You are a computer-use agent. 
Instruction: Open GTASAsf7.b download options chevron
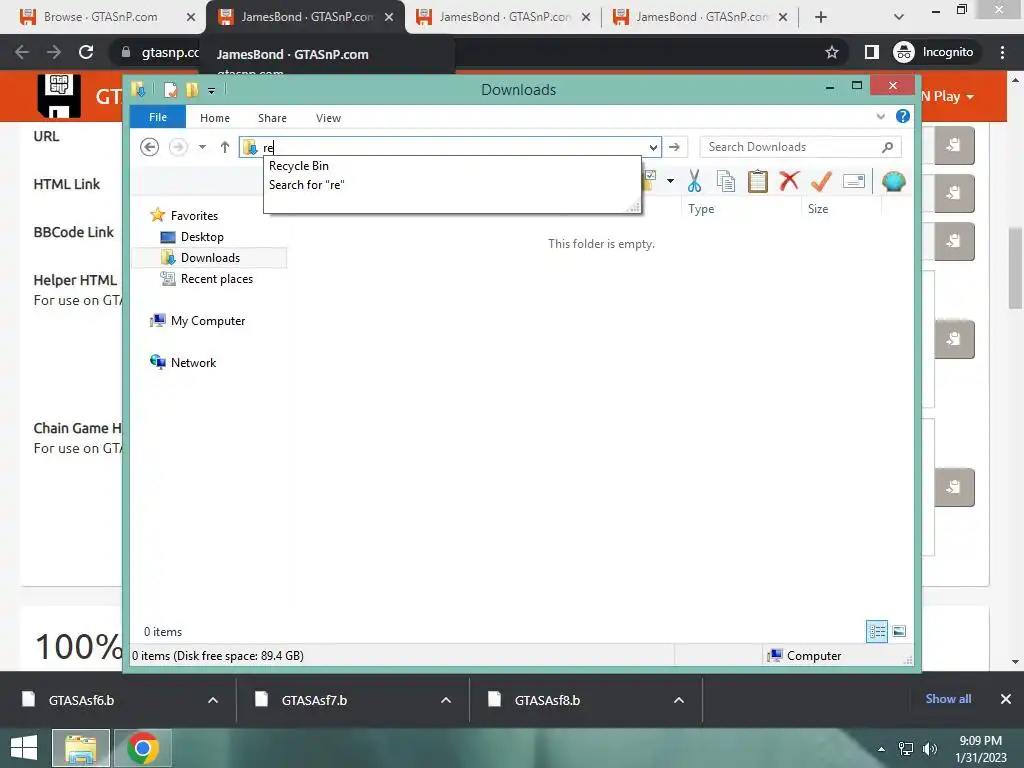tap(446, 700)
